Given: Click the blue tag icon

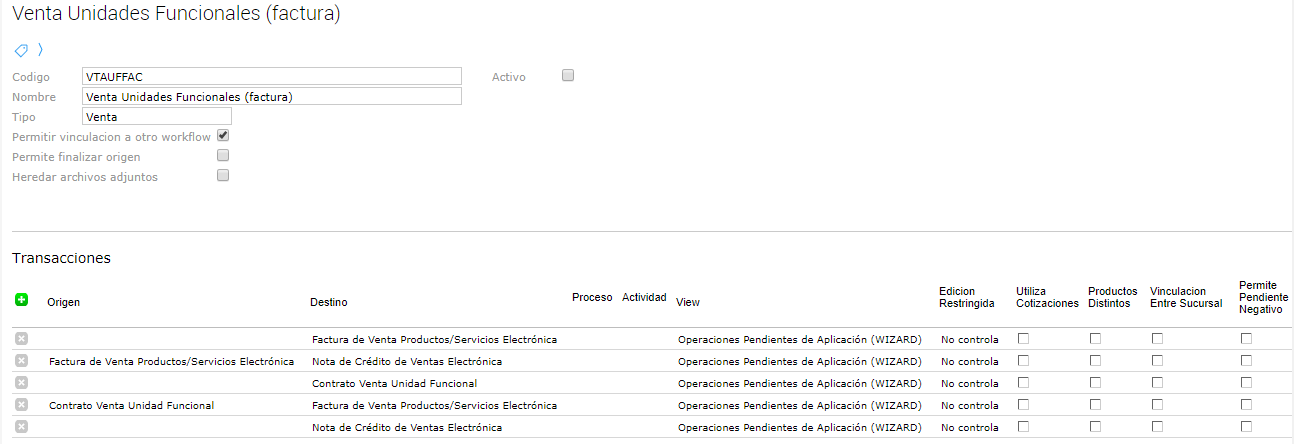Looking at the screenshot, I should coord(20,49).
